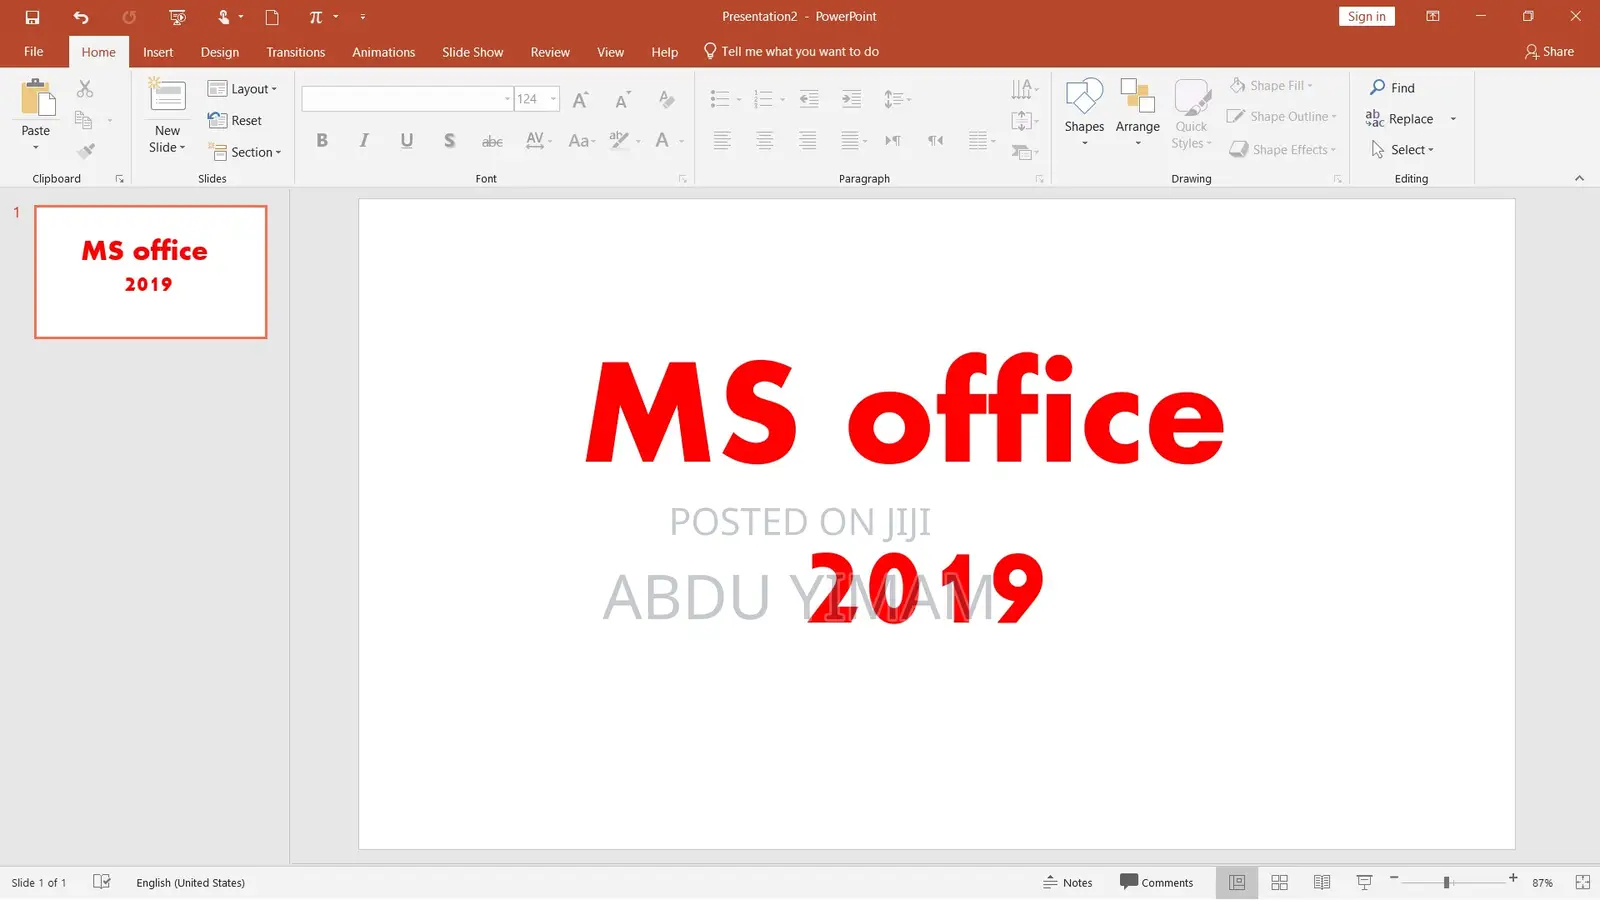
Task: Increase font size with large A icon
Action: tap(580, 99)
